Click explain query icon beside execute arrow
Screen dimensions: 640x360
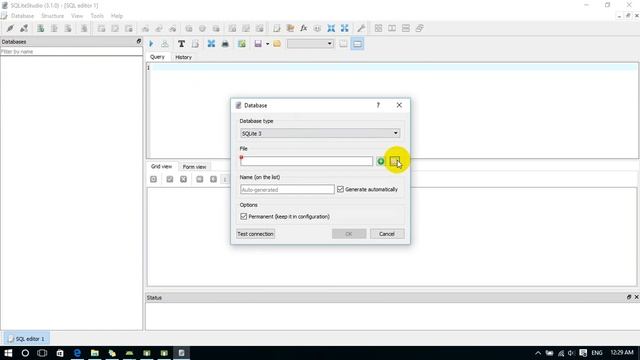click(164, 44)
